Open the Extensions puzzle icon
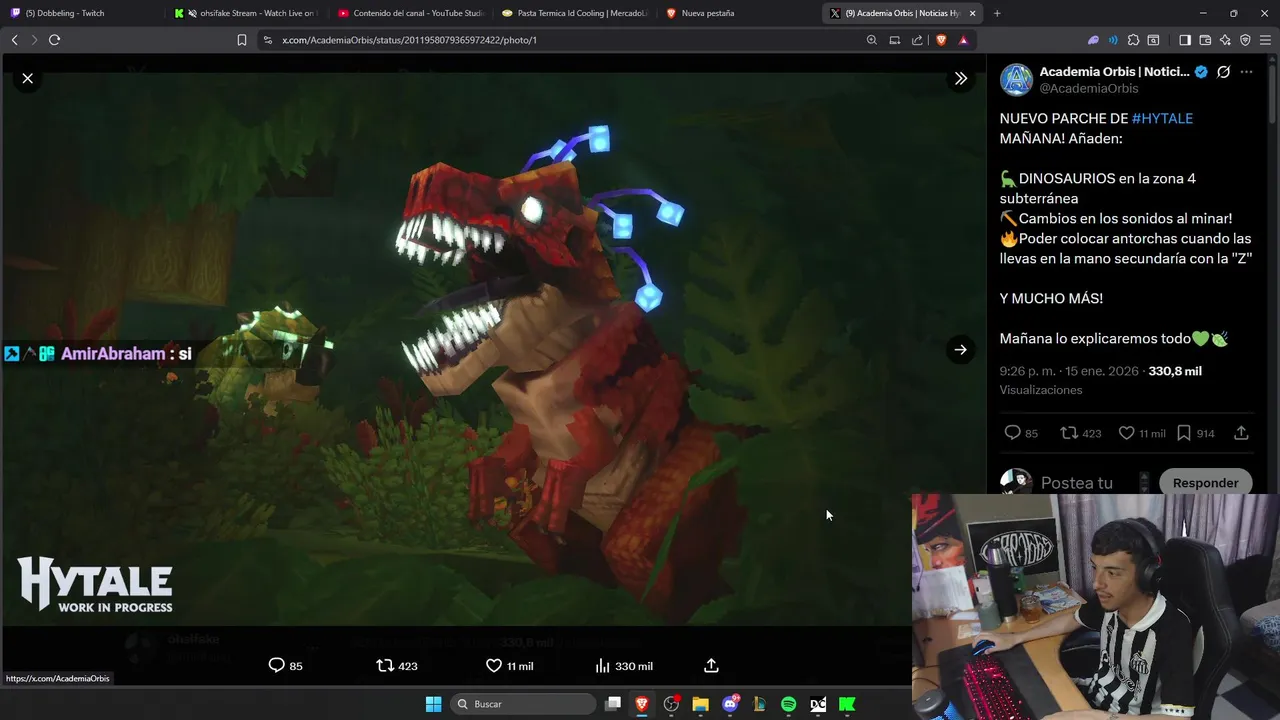The image size is (1280, 720). [x=1133, y=40]
